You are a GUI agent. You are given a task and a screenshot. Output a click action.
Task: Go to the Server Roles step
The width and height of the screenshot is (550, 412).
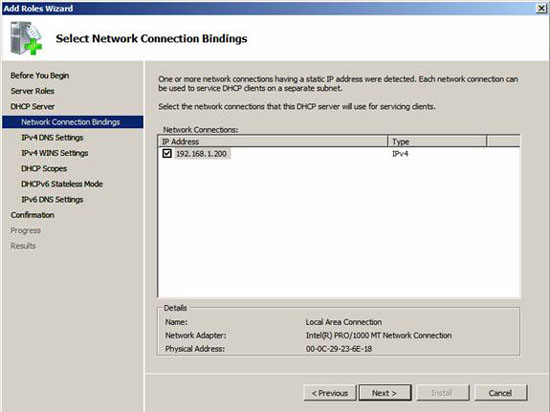pyautogui.click(x=32, y=91)
